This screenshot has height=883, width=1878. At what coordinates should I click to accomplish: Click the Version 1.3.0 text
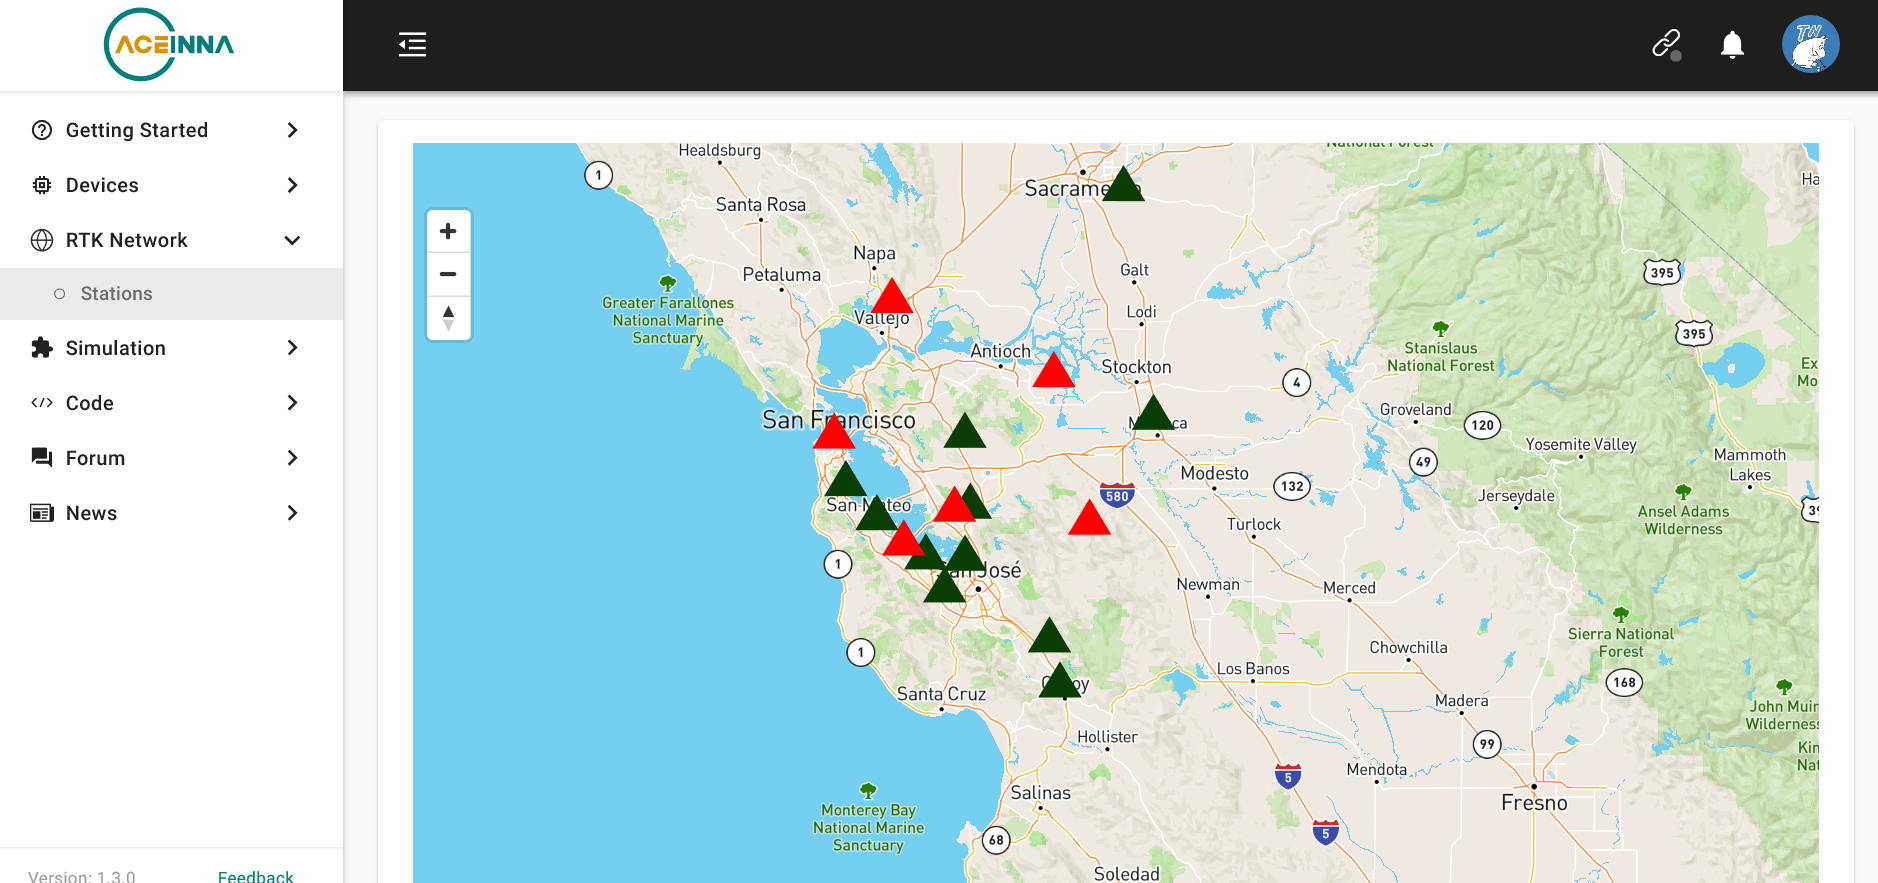(x=82, y=876)
